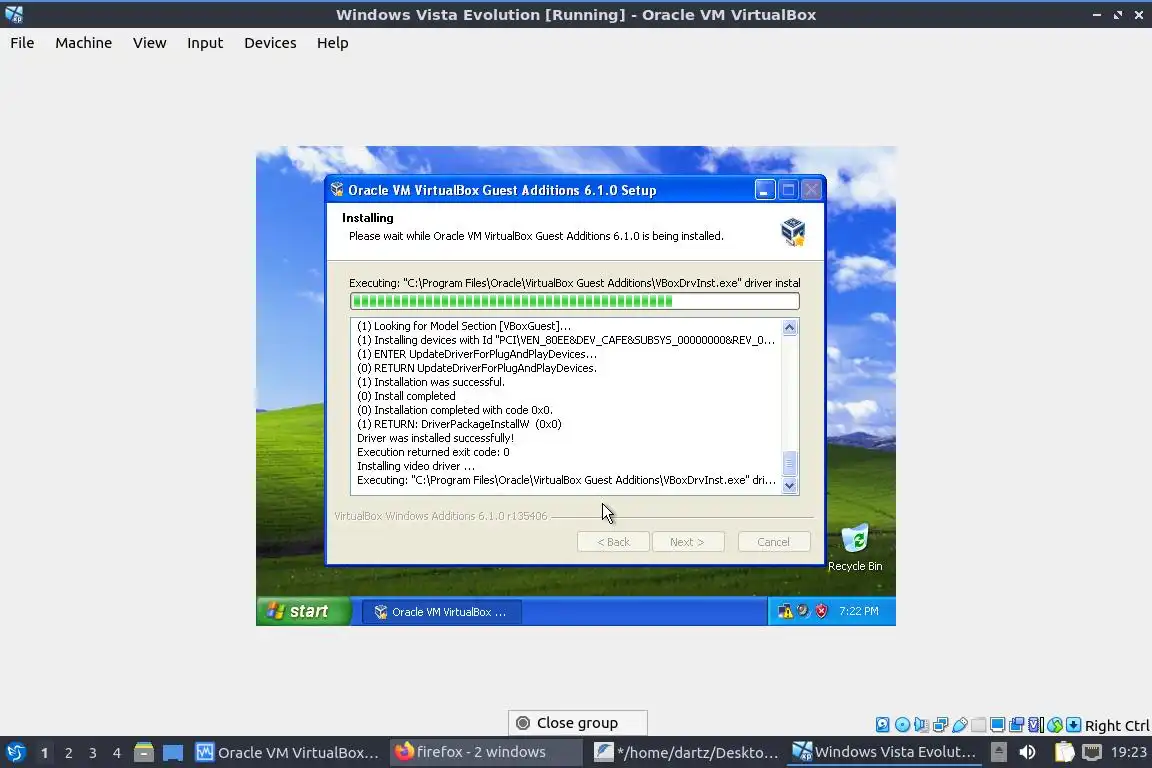
Task: Click the hard disk activity status icon
Action: (x=882, y=725)
